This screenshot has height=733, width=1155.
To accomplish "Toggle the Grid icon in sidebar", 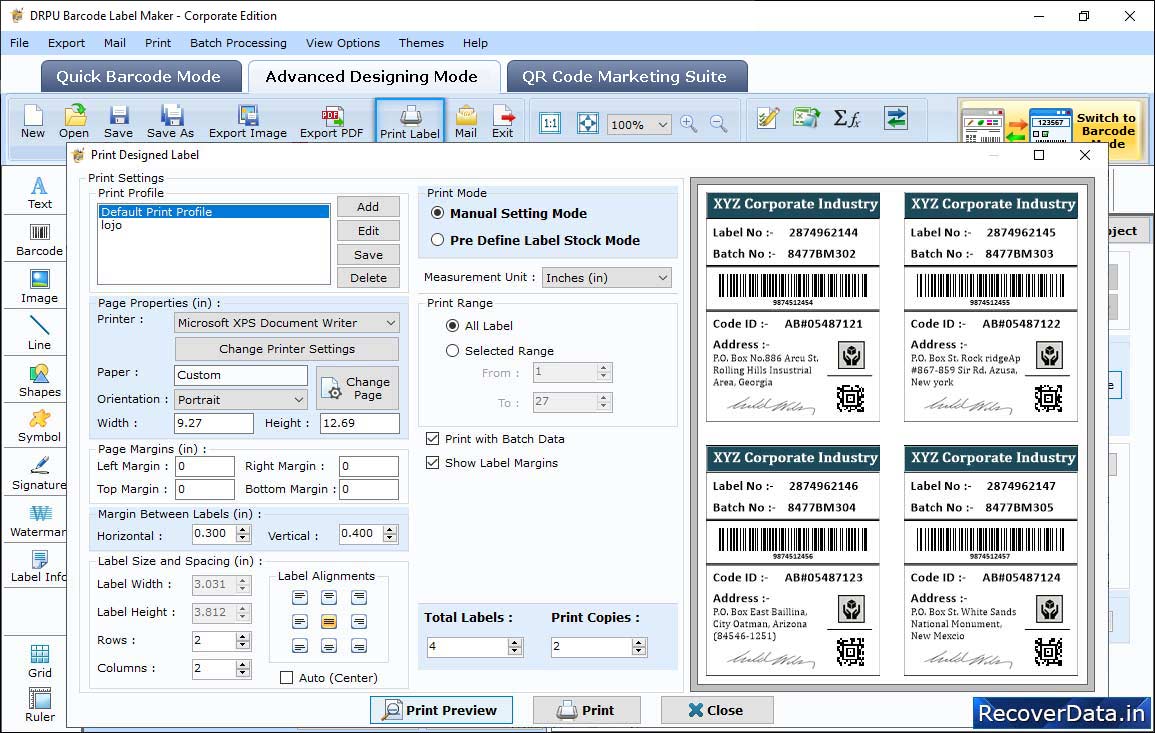I will point(40,661).
